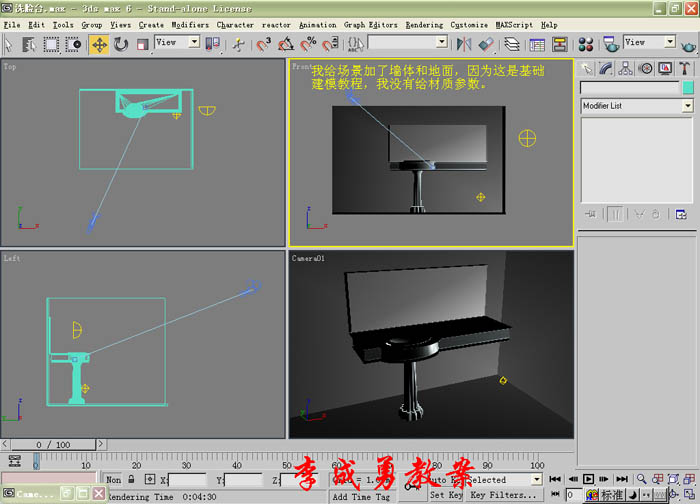Image resolution: width=700 pixels, height=504 pixels.
Task: Open the File menu
Action: click(12, 25)
